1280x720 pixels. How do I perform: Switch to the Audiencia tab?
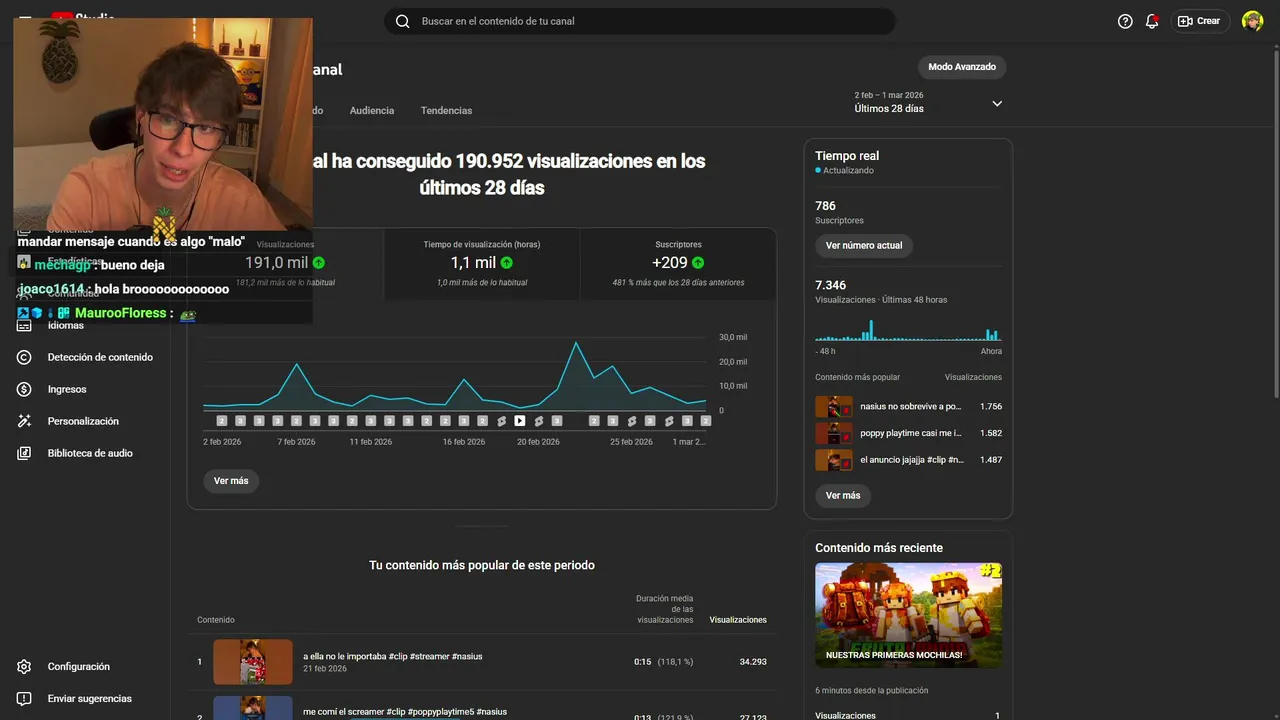pyautogui.click(x=372, y=110)
